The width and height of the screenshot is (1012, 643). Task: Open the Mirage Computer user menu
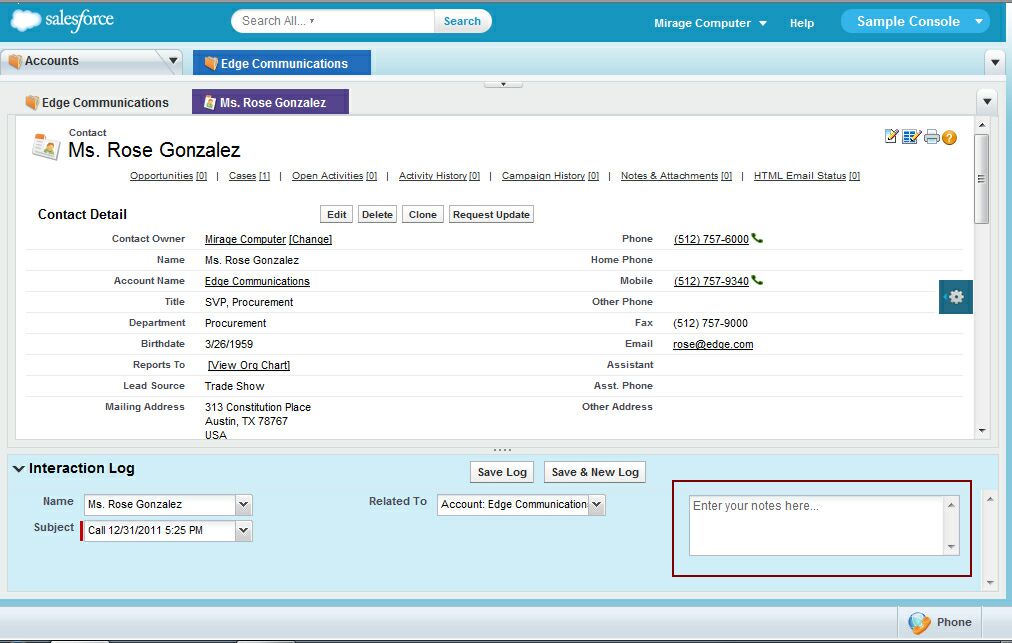tap(710, 23)
